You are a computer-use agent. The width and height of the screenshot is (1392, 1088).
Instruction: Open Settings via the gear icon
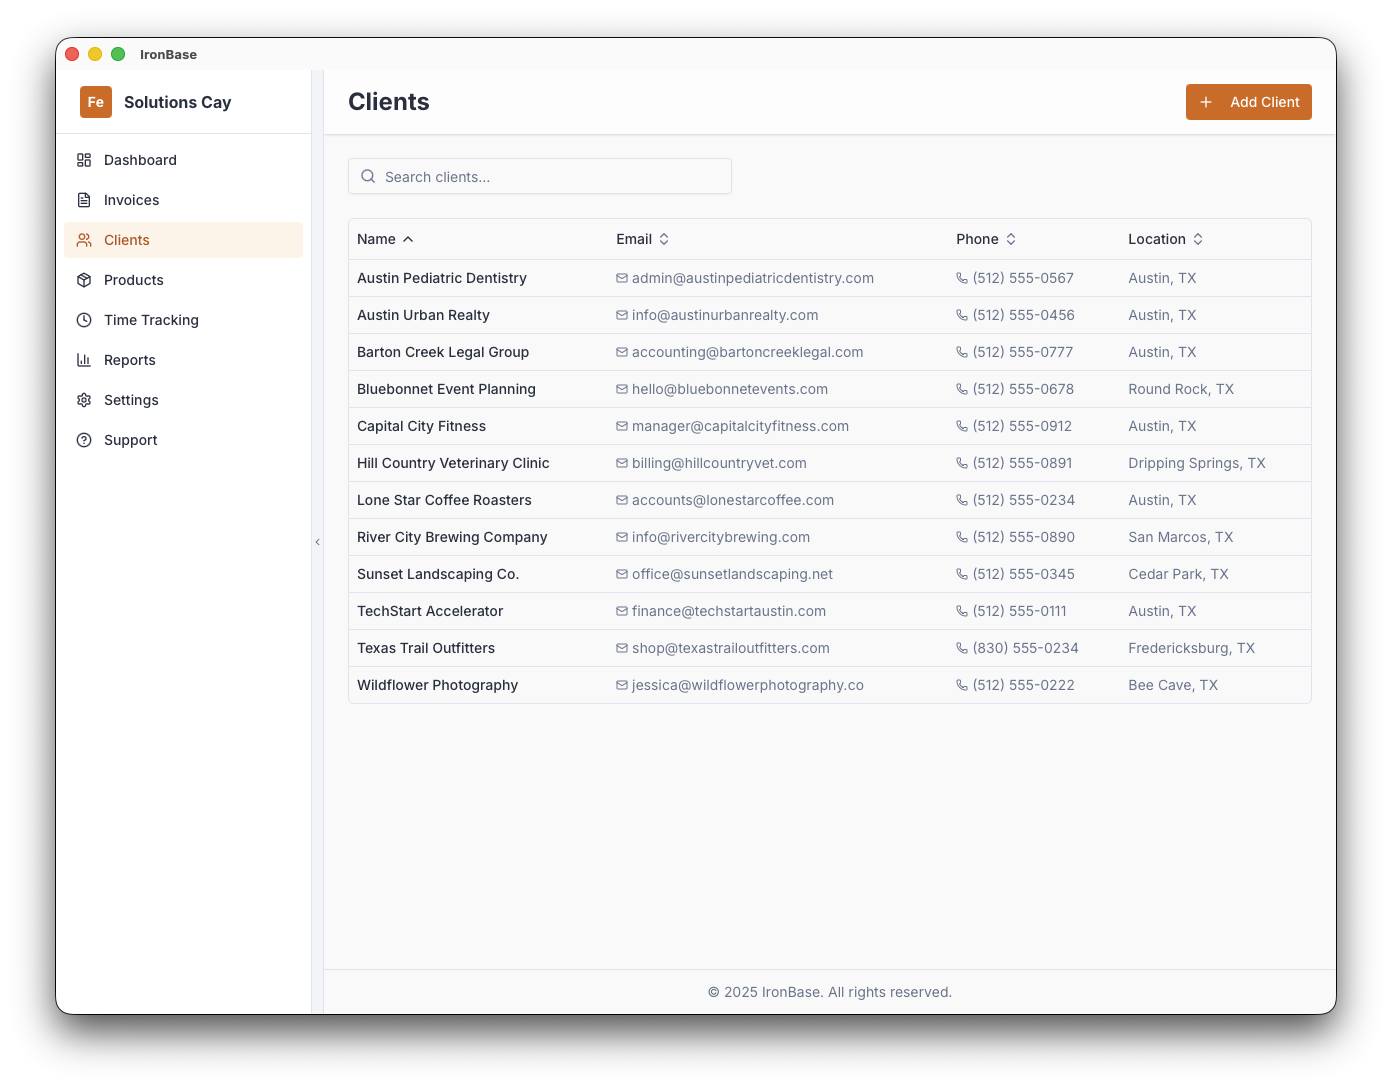[84, 400]
